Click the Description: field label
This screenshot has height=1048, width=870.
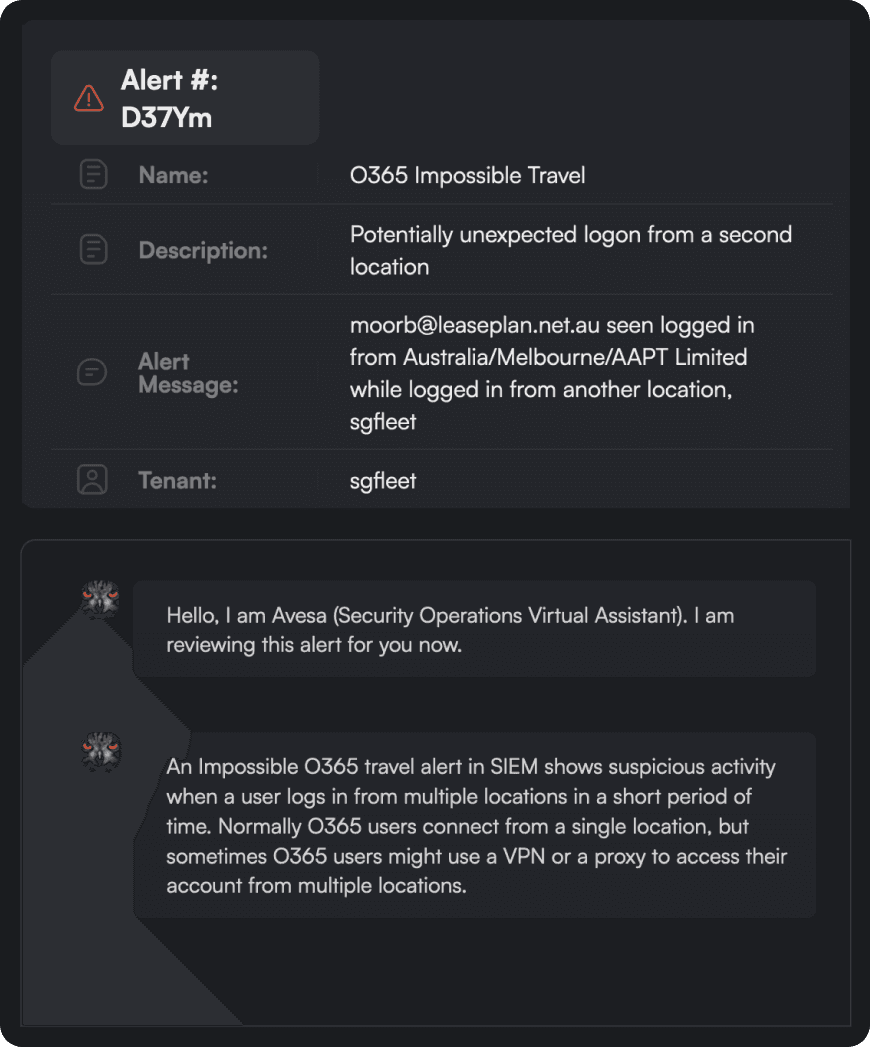point(203,250)
